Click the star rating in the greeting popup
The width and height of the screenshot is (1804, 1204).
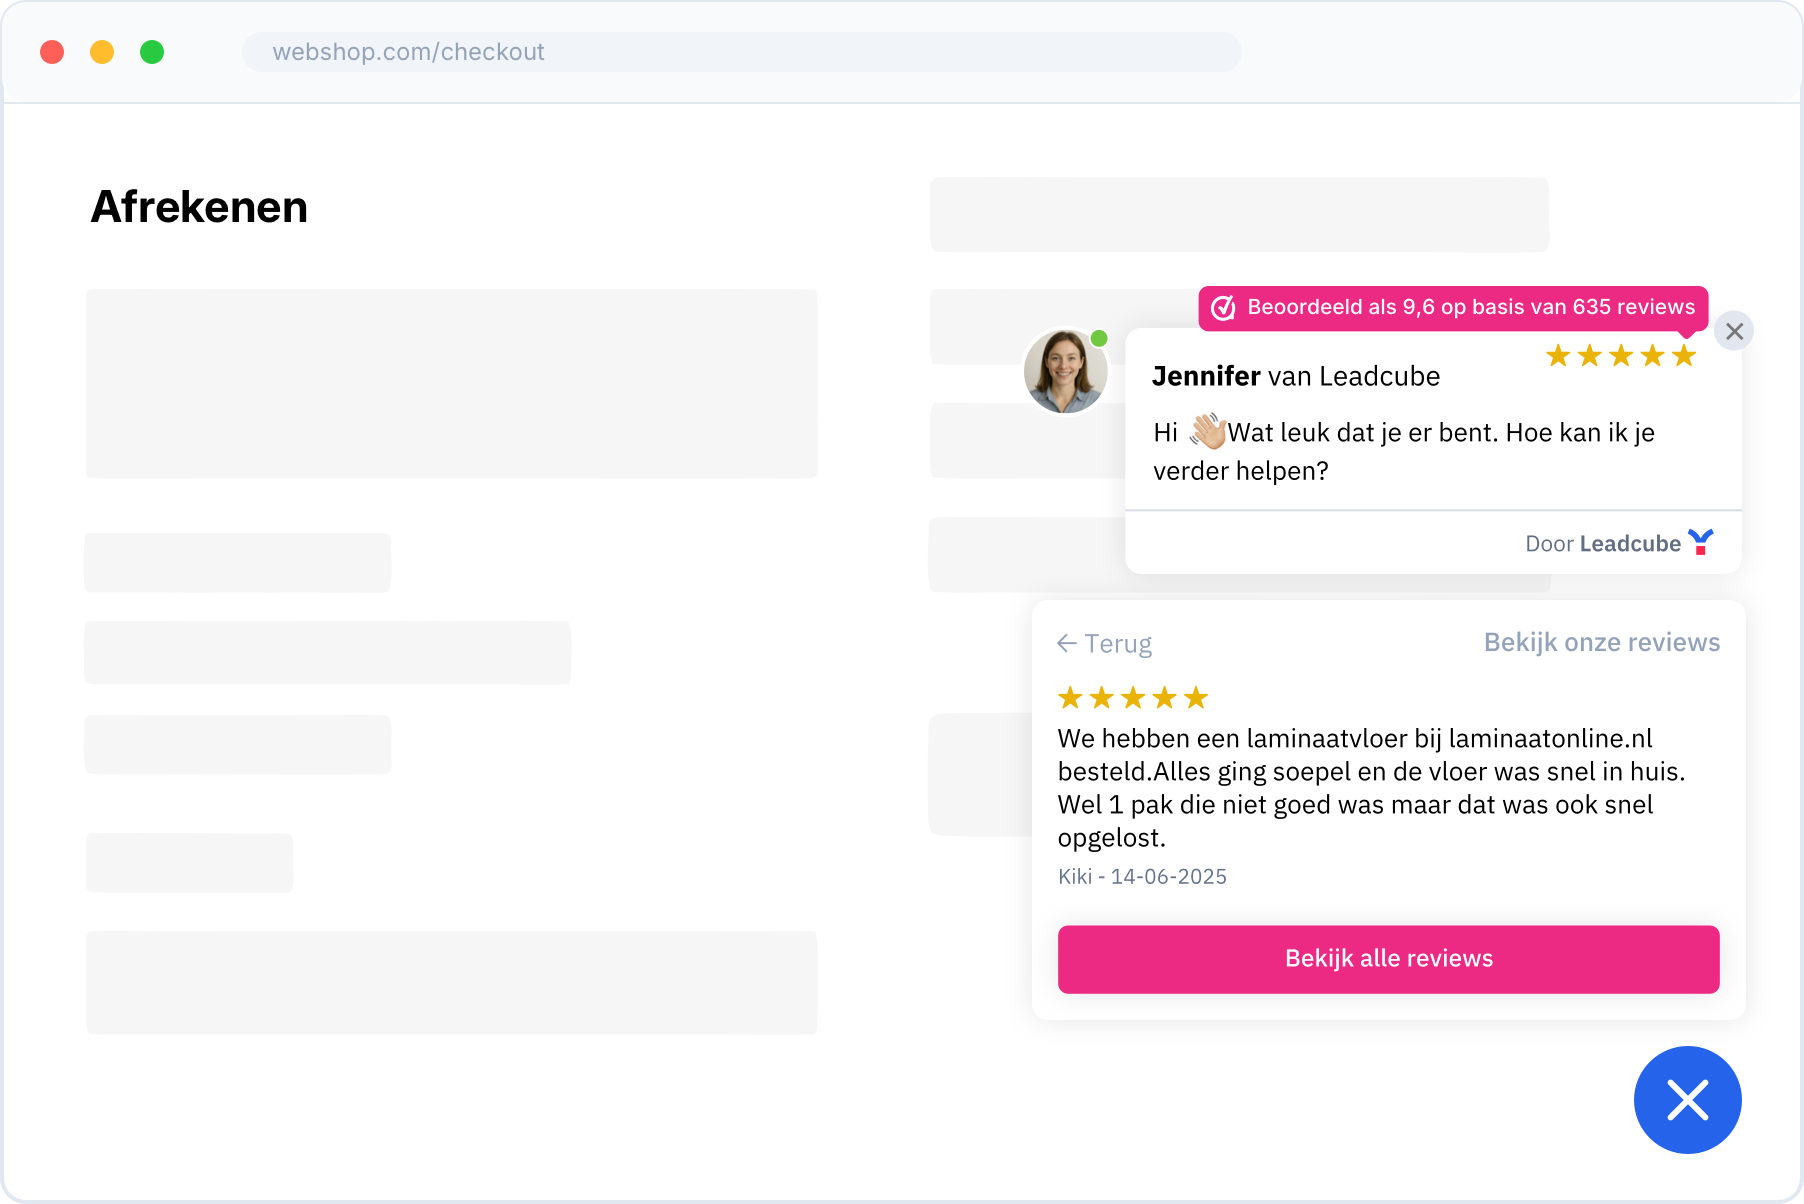tap(1620, 355)
